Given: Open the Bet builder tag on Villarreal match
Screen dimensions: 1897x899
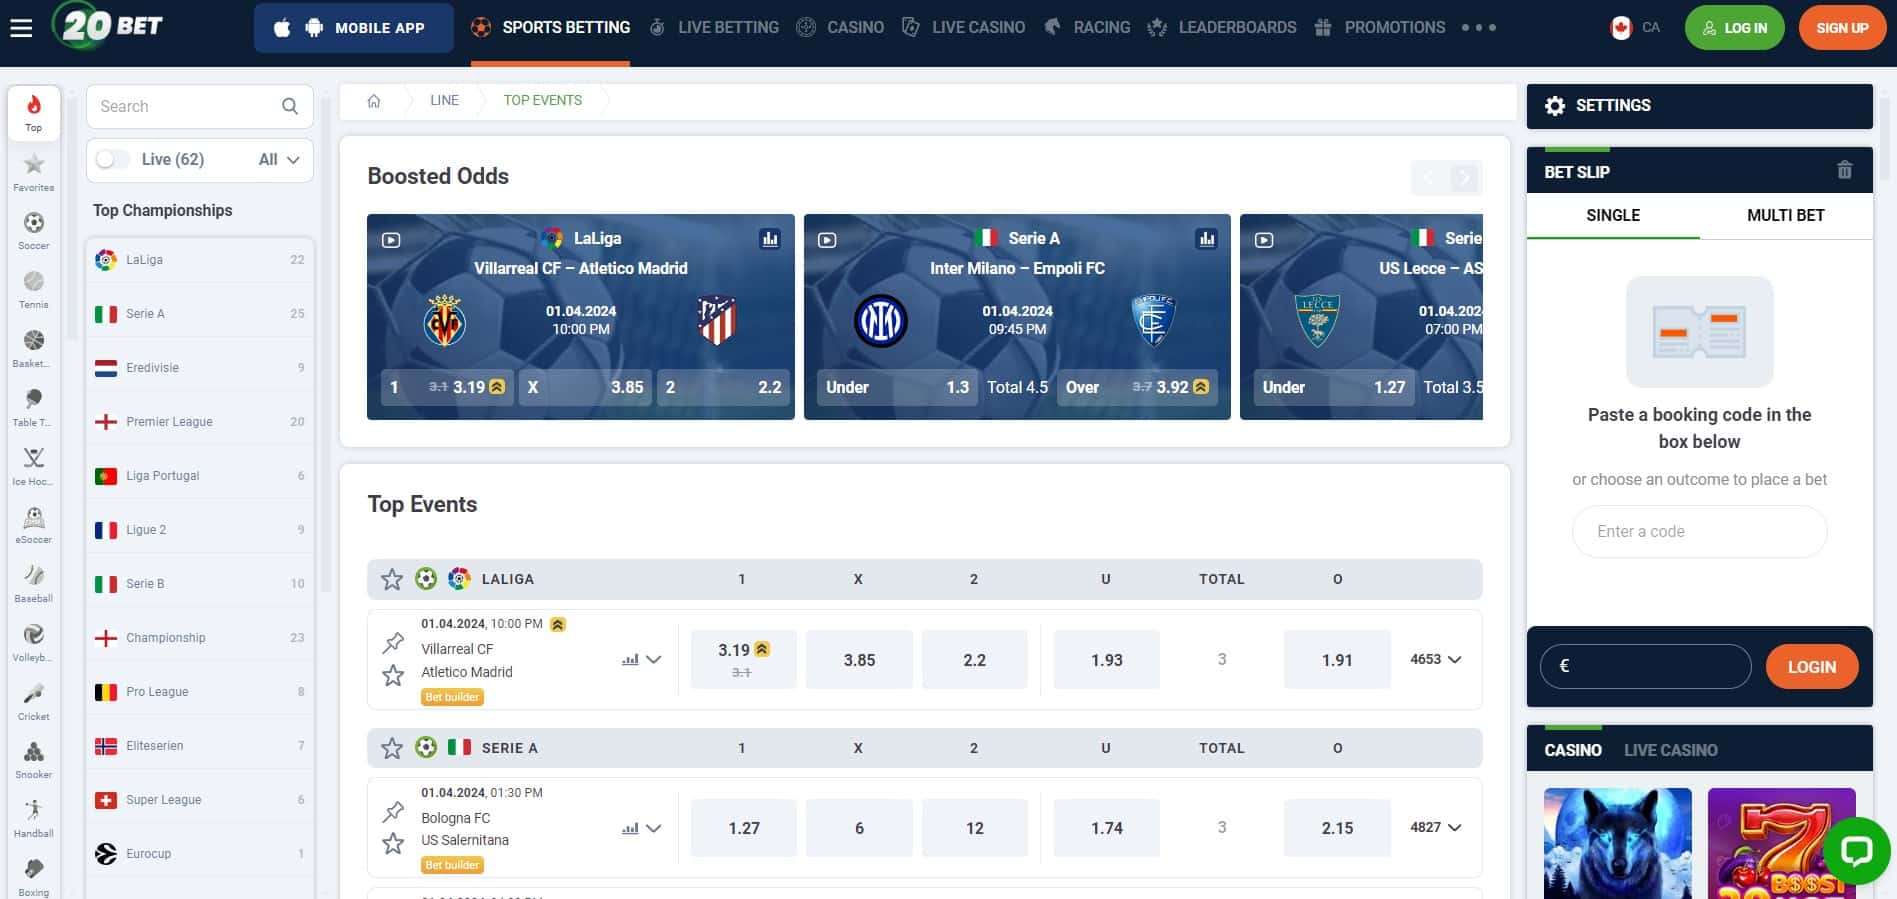Looking at the screenshot, I should point(452,697).
